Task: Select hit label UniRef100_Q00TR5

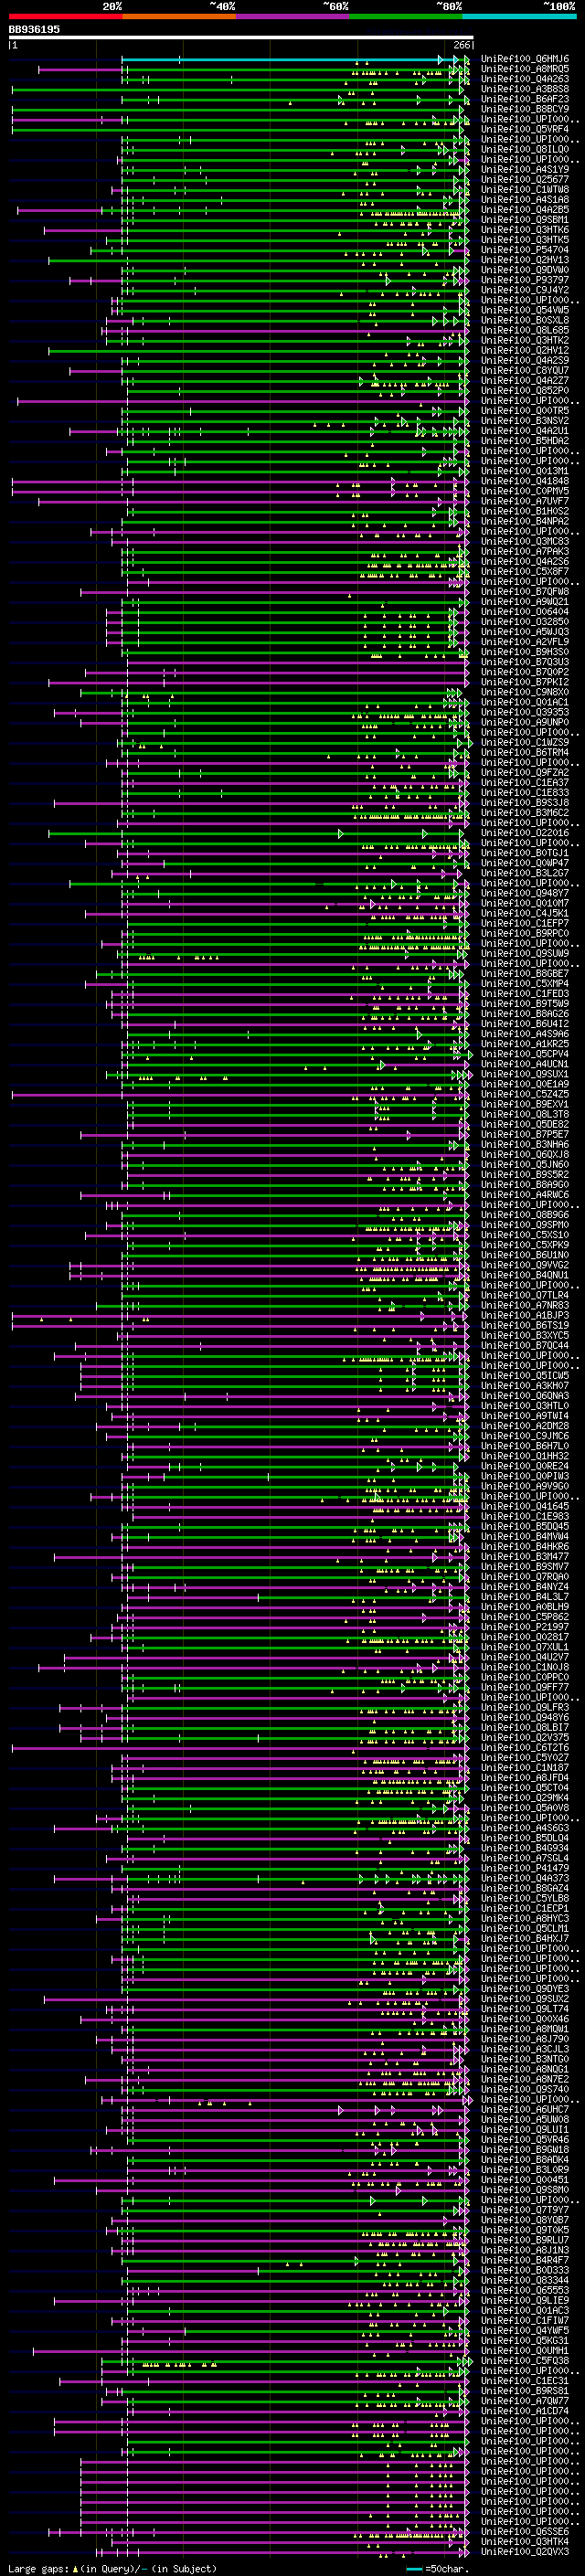Action: tap(524, 411)
